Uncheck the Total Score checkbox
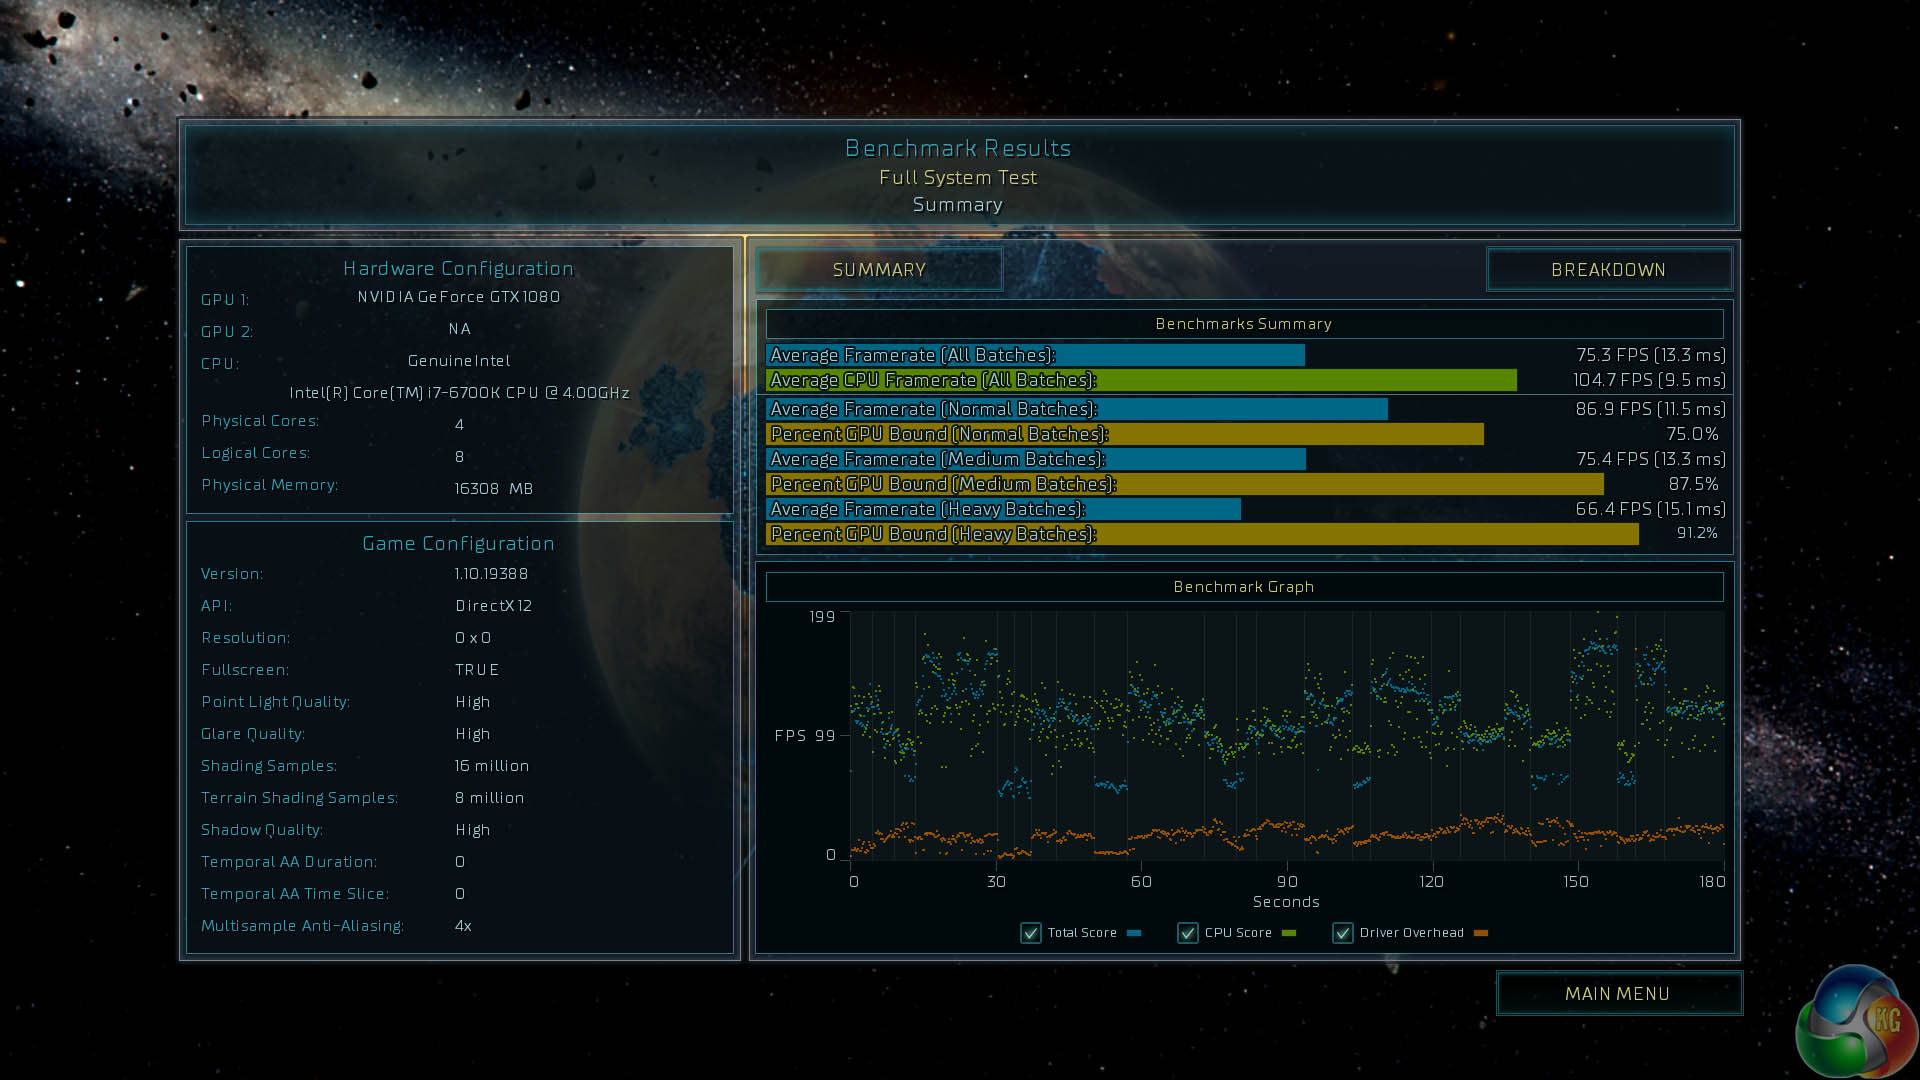The image size is (1920, 1080). [x=1031, y=933]
